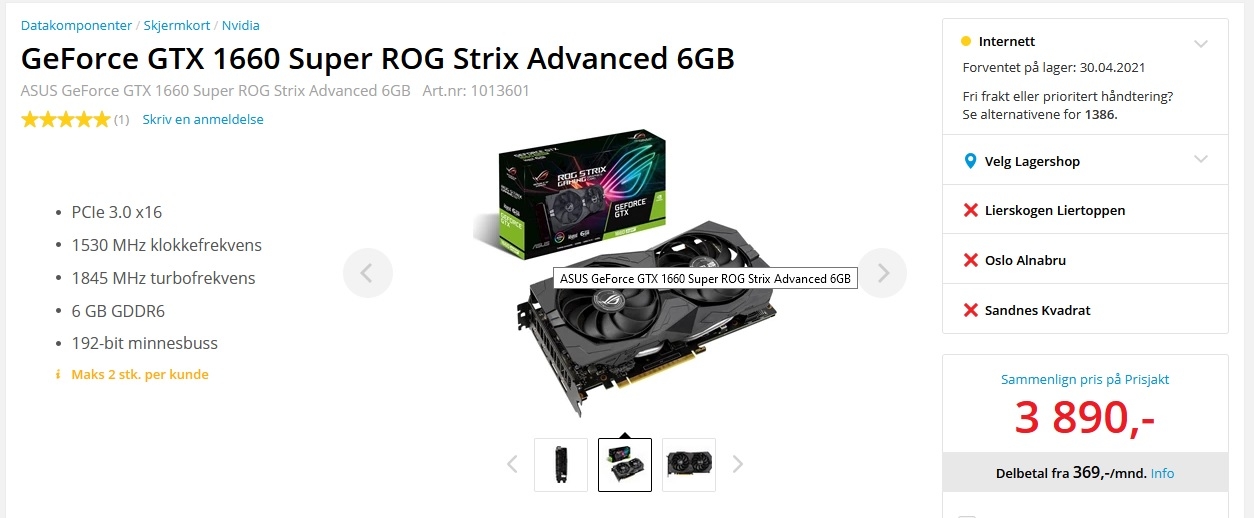Screen dimensions: 1254x518
Task: Show the previous product image arrow
Action: tap(367, 272)
